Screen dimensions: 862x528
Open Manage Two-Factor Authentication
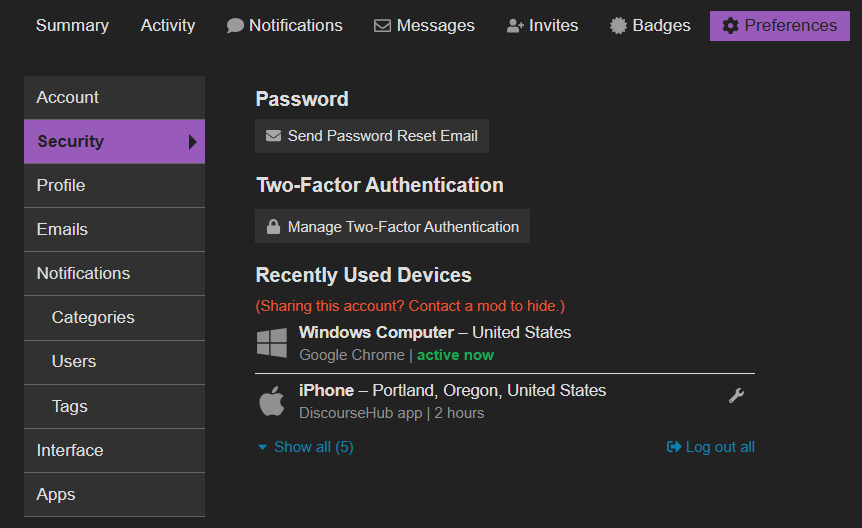tap(392, 227)
